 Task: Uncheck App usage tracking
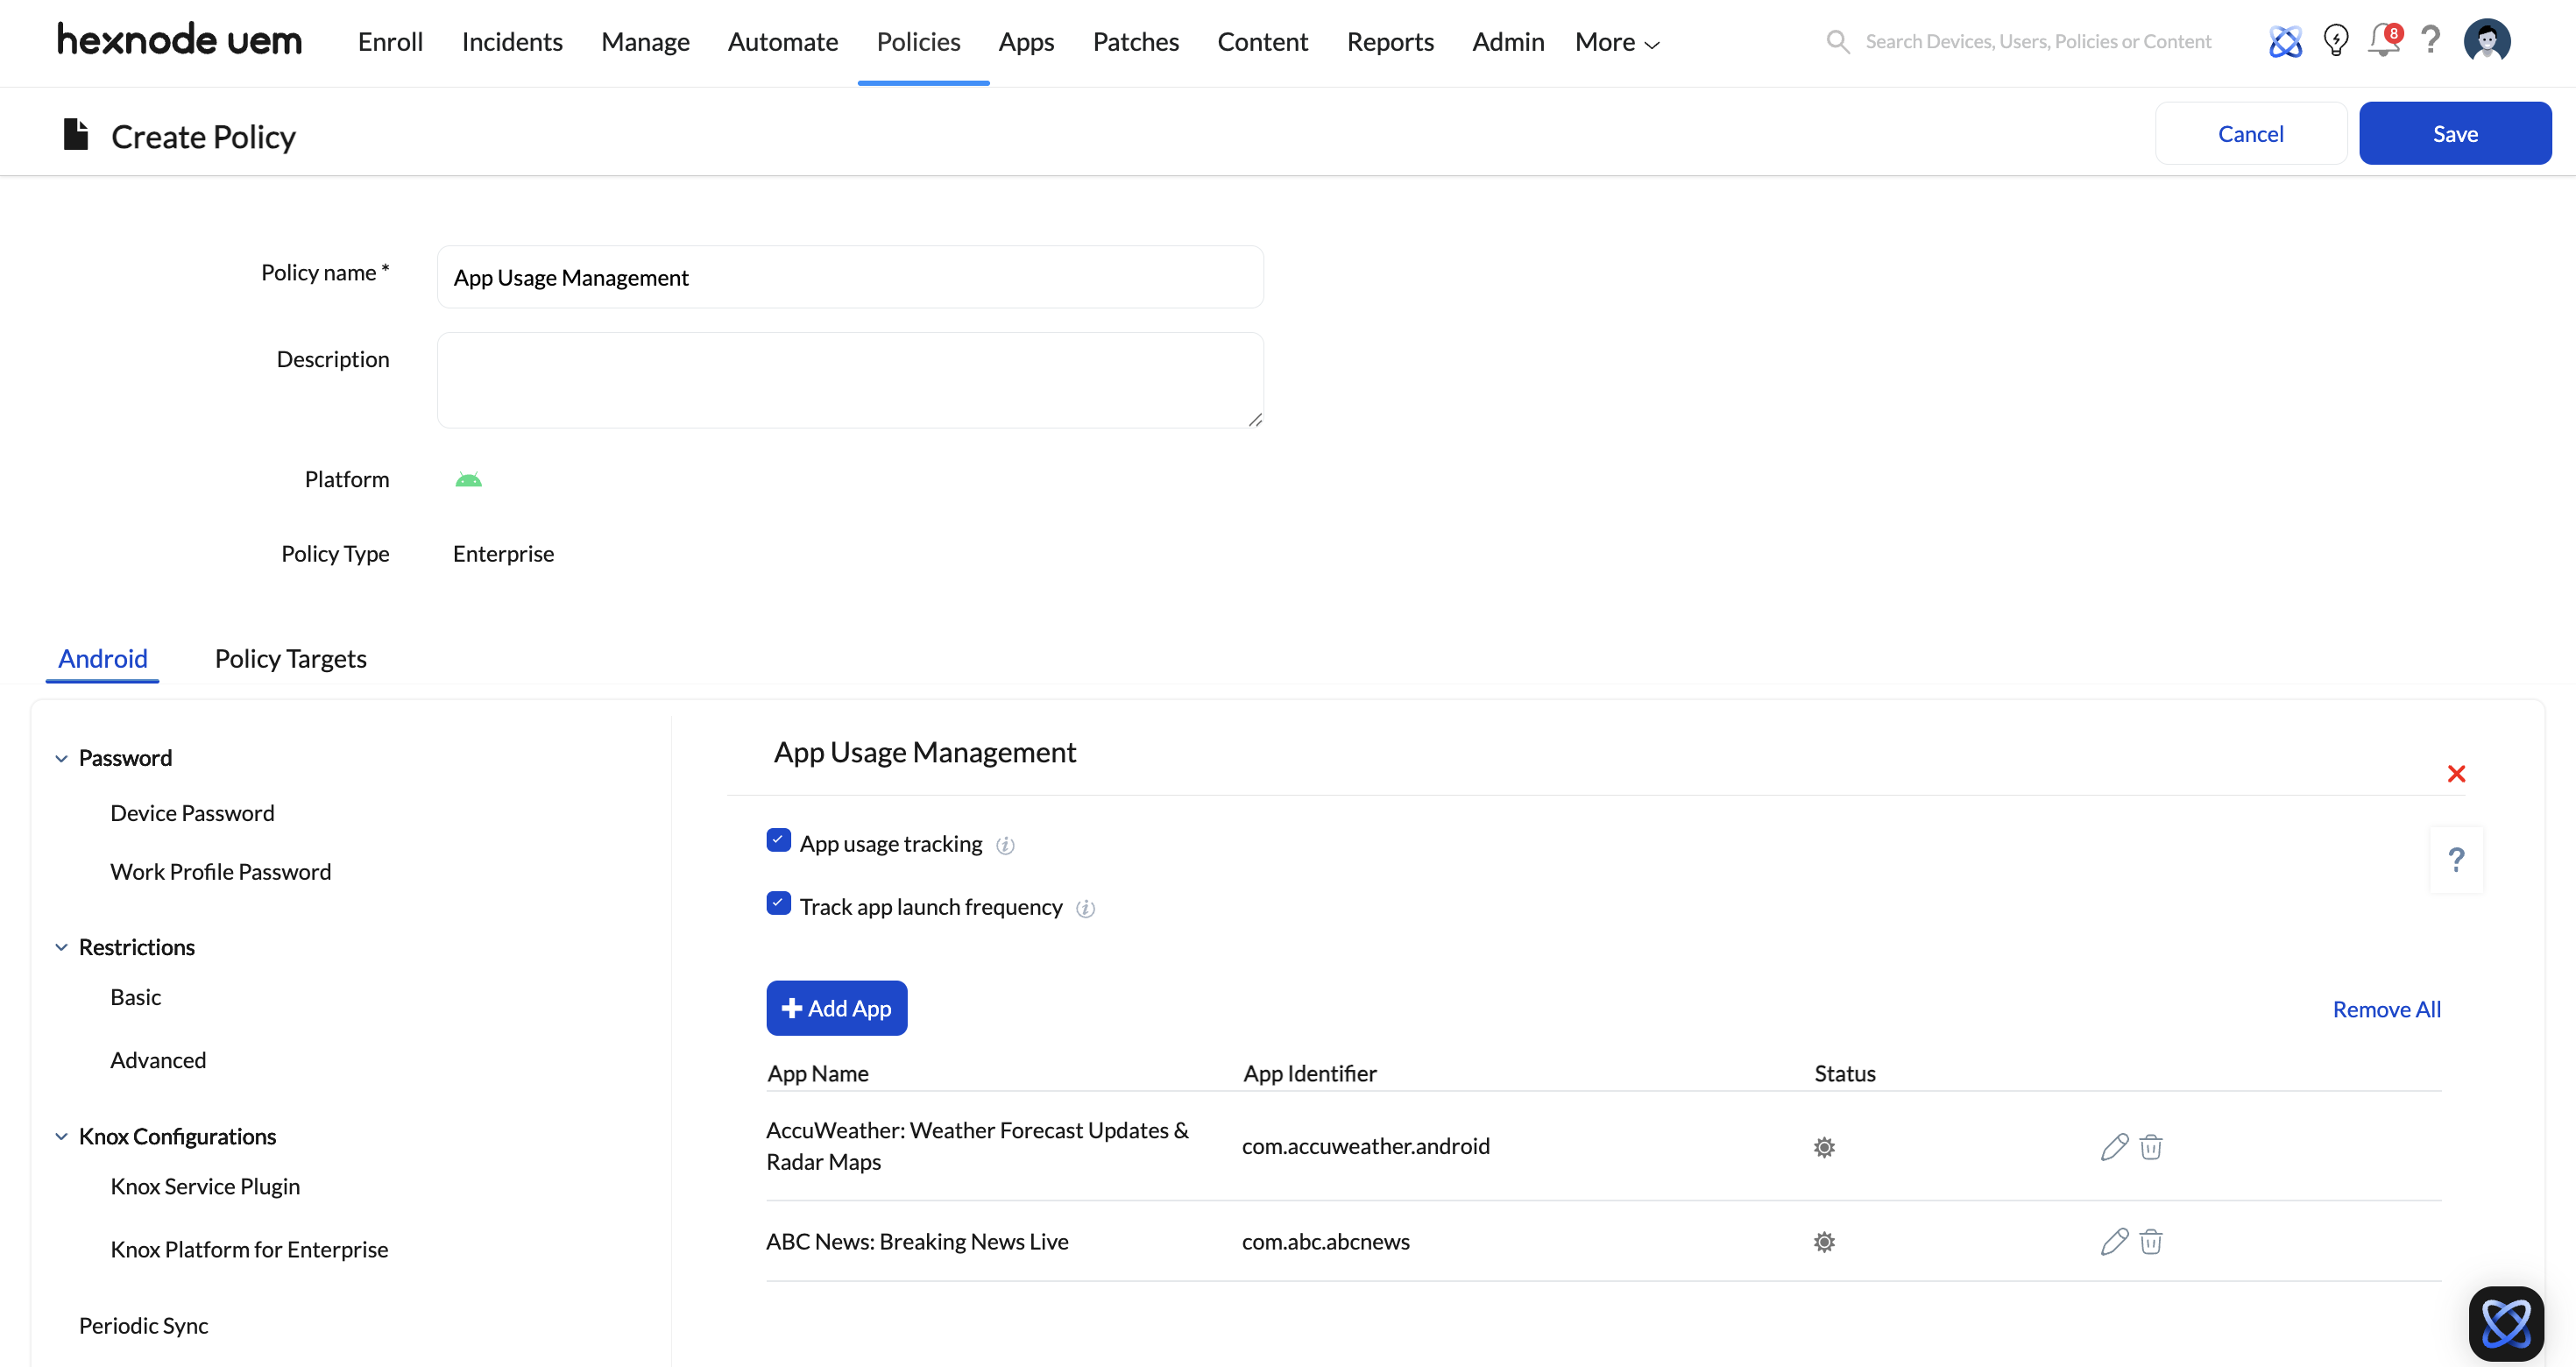(x=779, y=840)
